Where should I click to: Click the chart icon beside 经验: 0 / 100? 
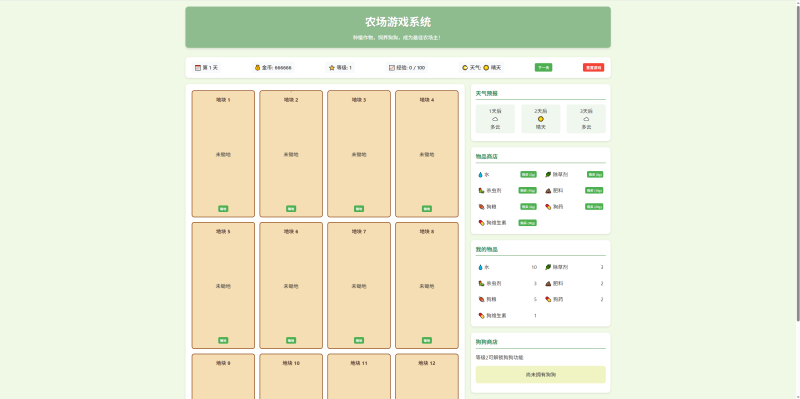392,67
